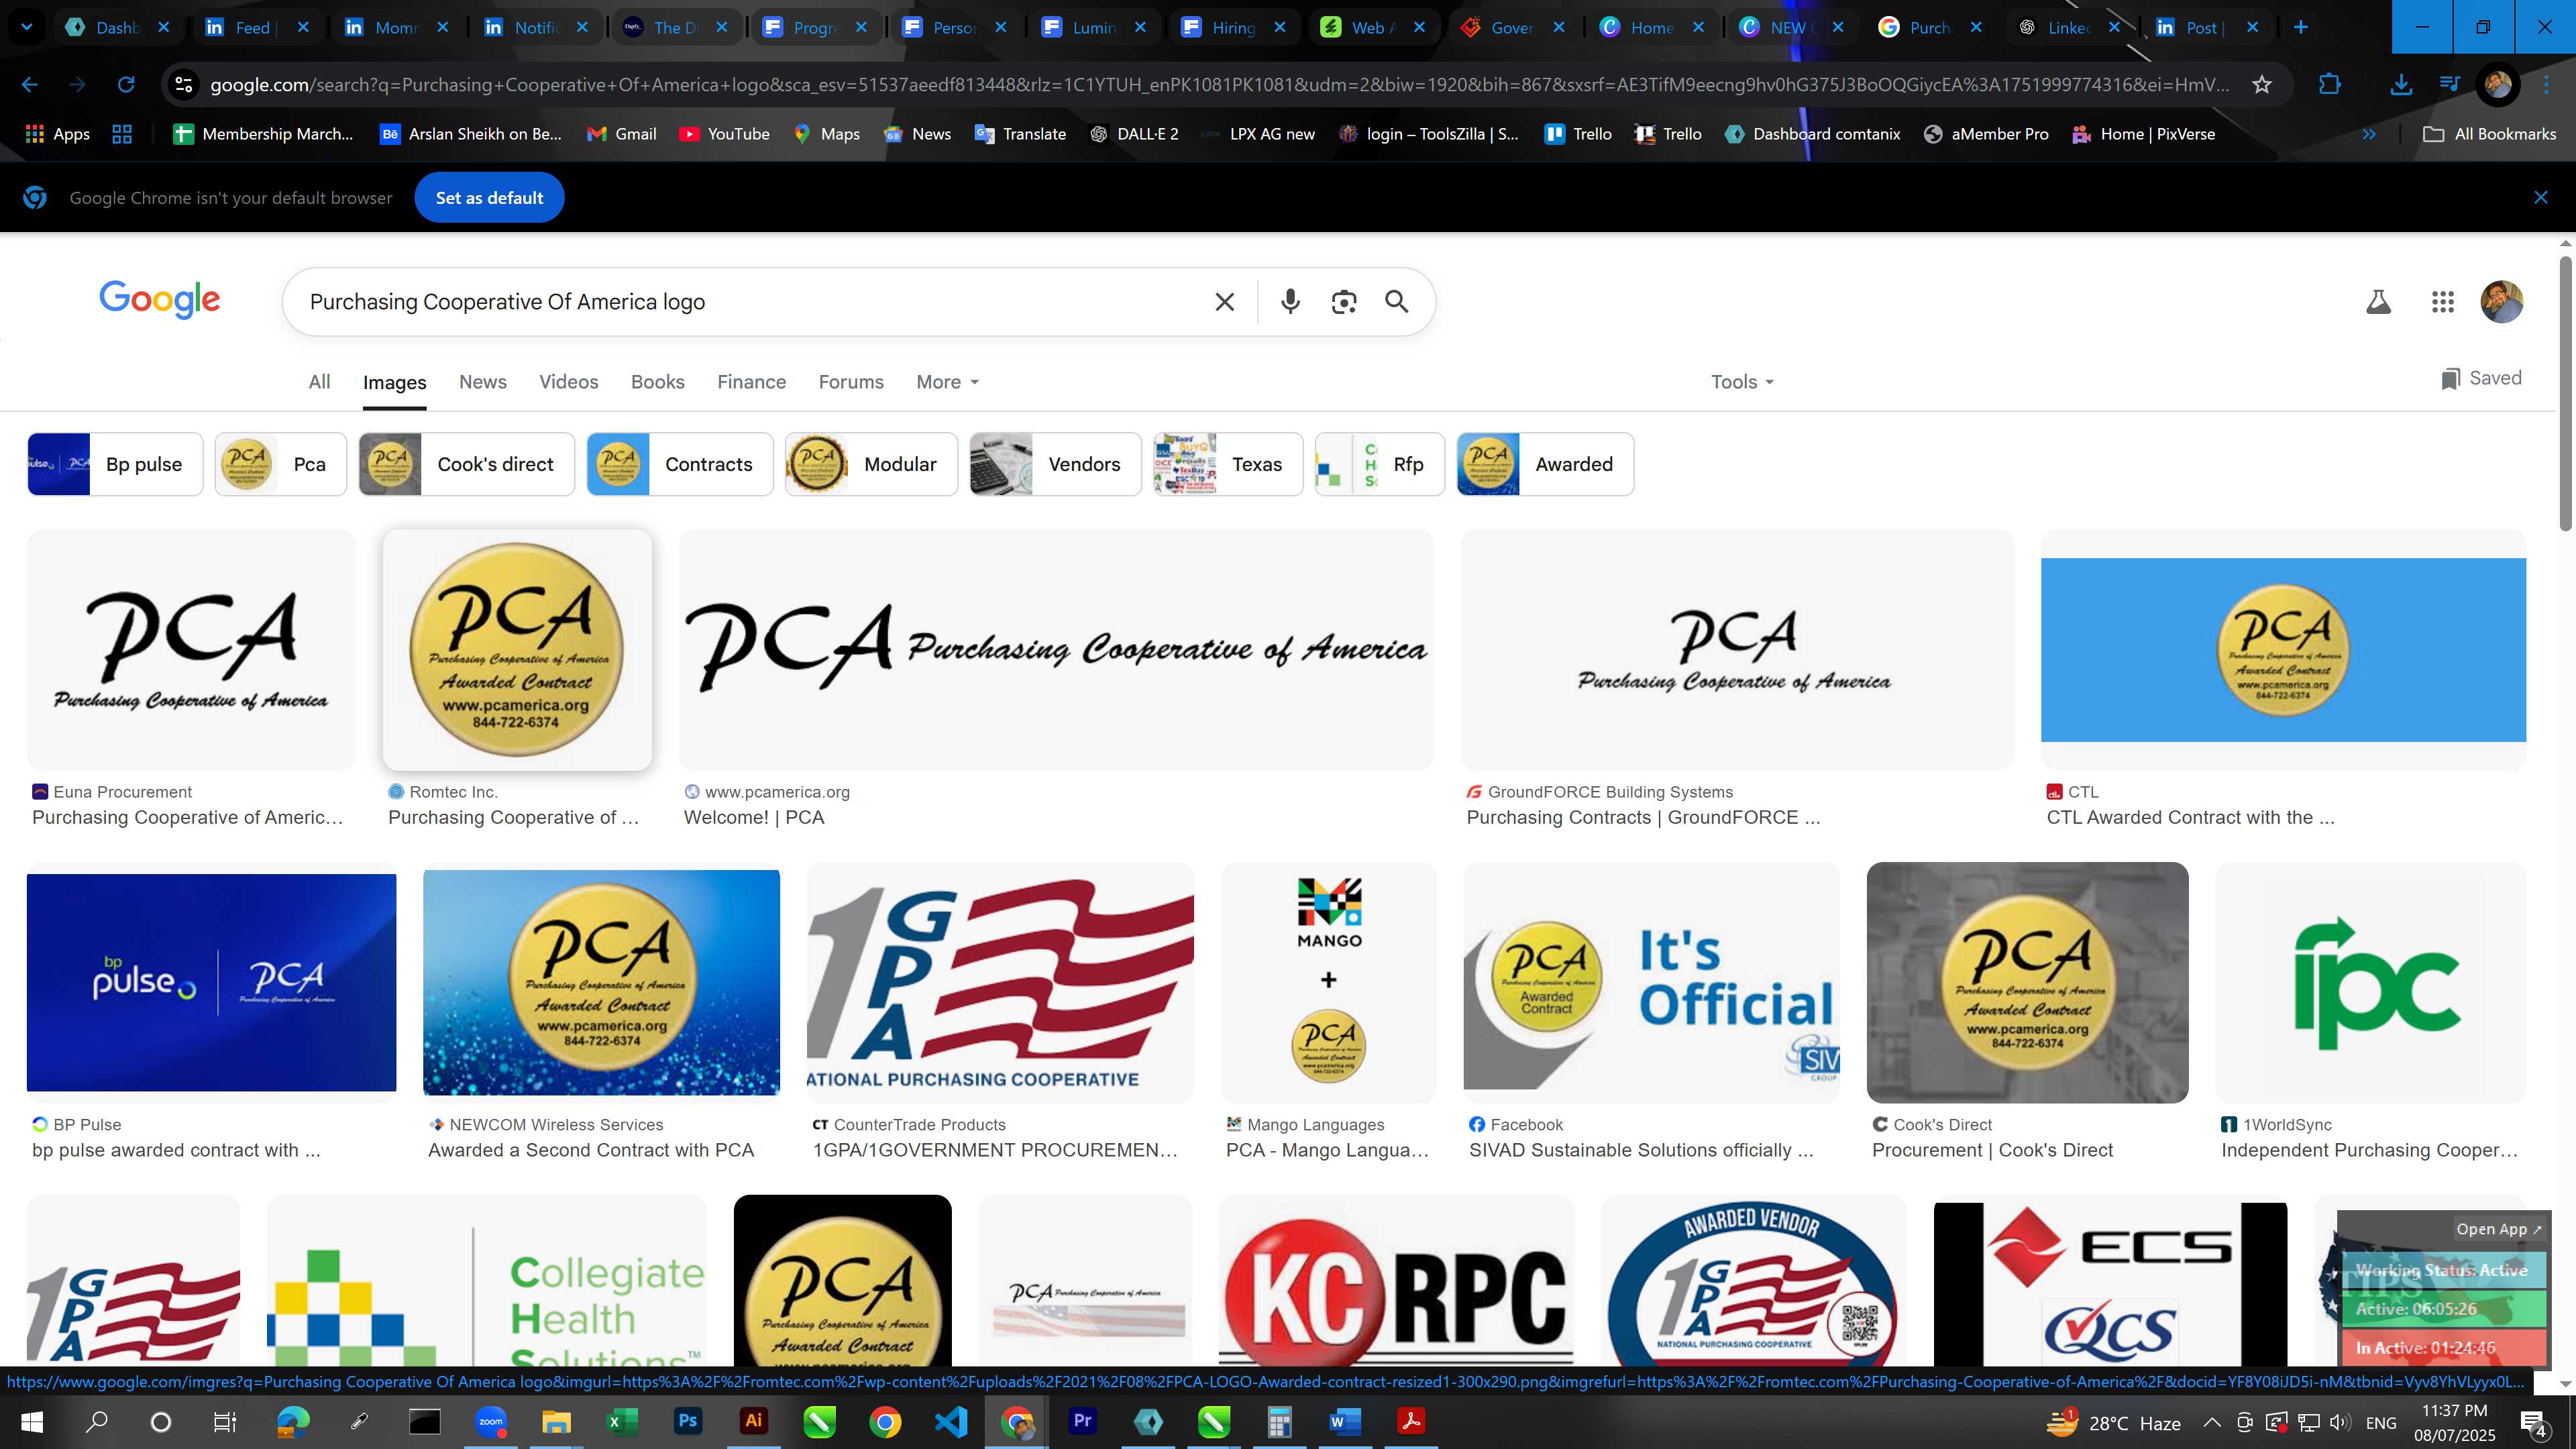2576x1449 pixels.
Task: Open Premiere Pro from the taskbar
Action: [x=1083, y=1421]
